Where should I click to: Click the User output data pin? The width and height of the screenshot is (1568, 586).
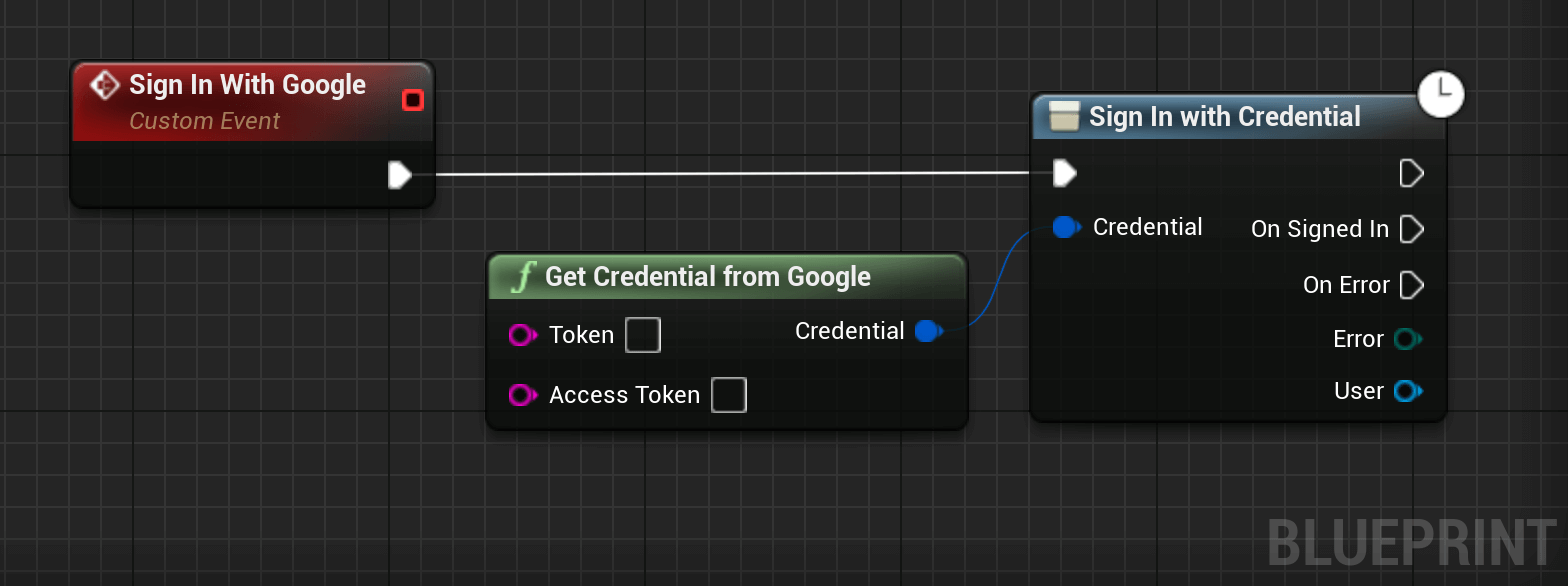pos(1408,391)
